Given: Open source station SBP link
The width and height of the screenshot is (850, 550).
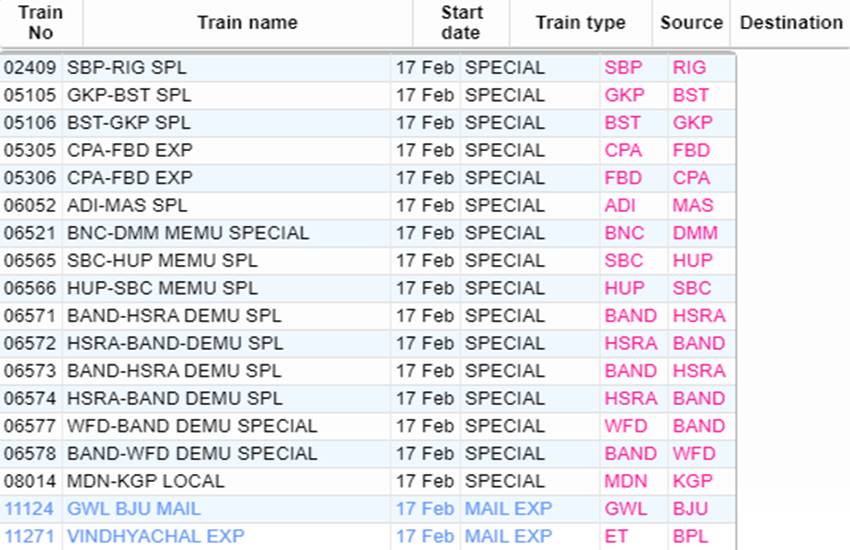Looking at the screenshot, I should tap(623, 68).
